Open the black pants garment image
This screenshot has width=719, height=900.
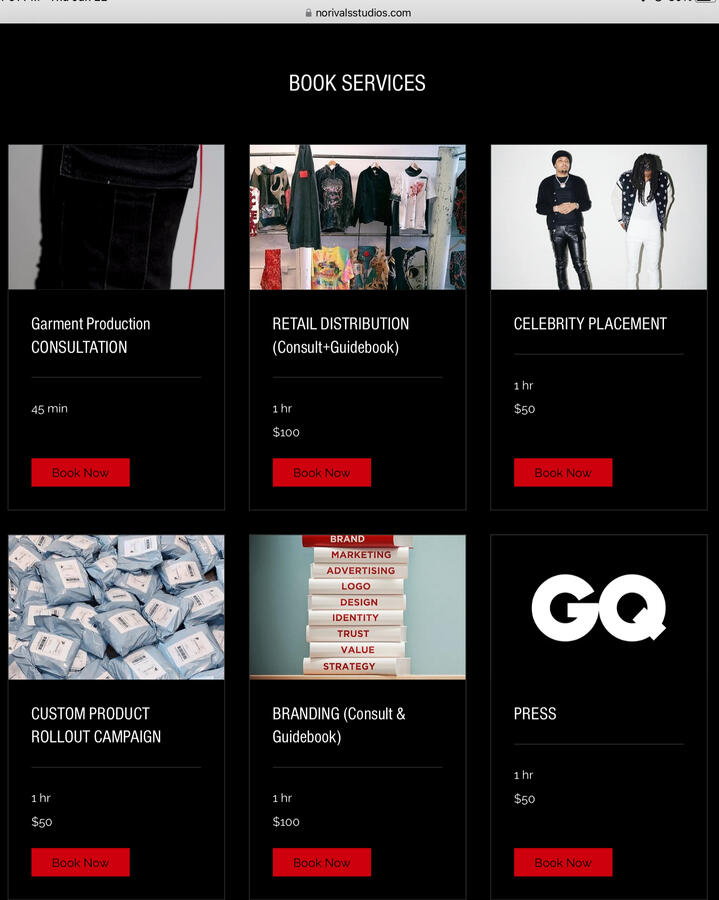click(116, 217)
